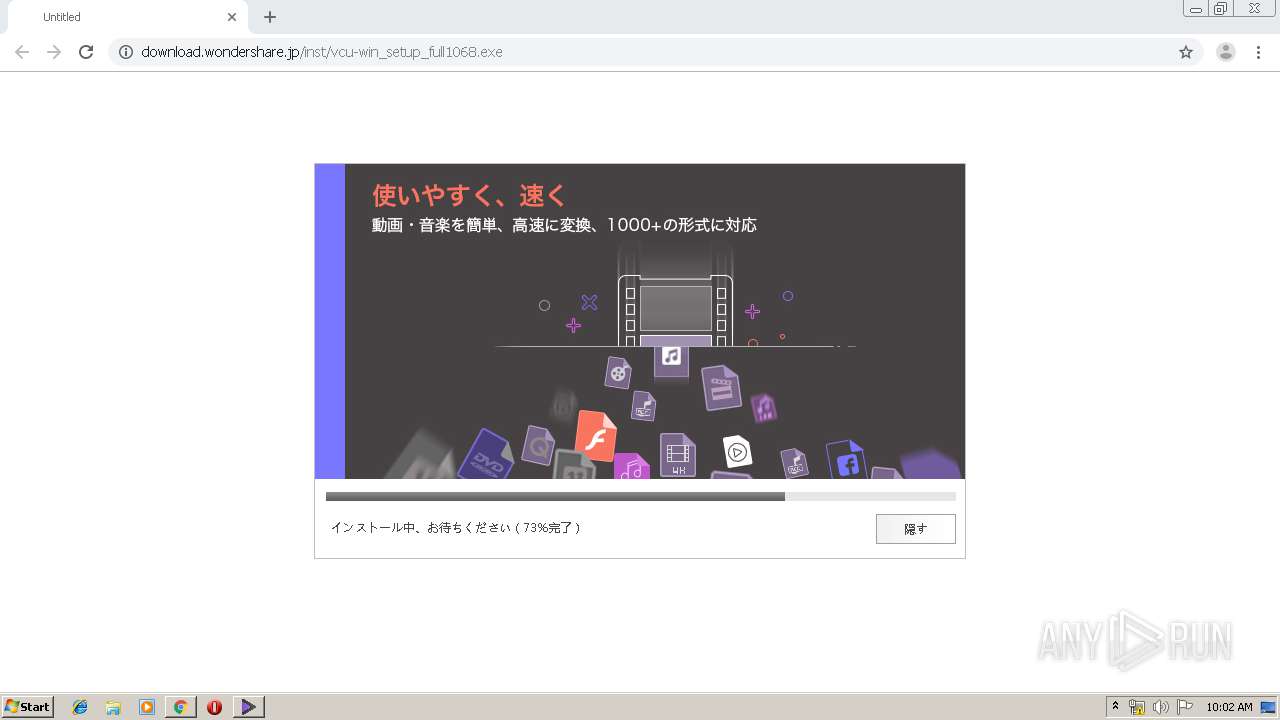Open the Action Center flag icon
The image size is (1280, 720).
pos(1185,707)
